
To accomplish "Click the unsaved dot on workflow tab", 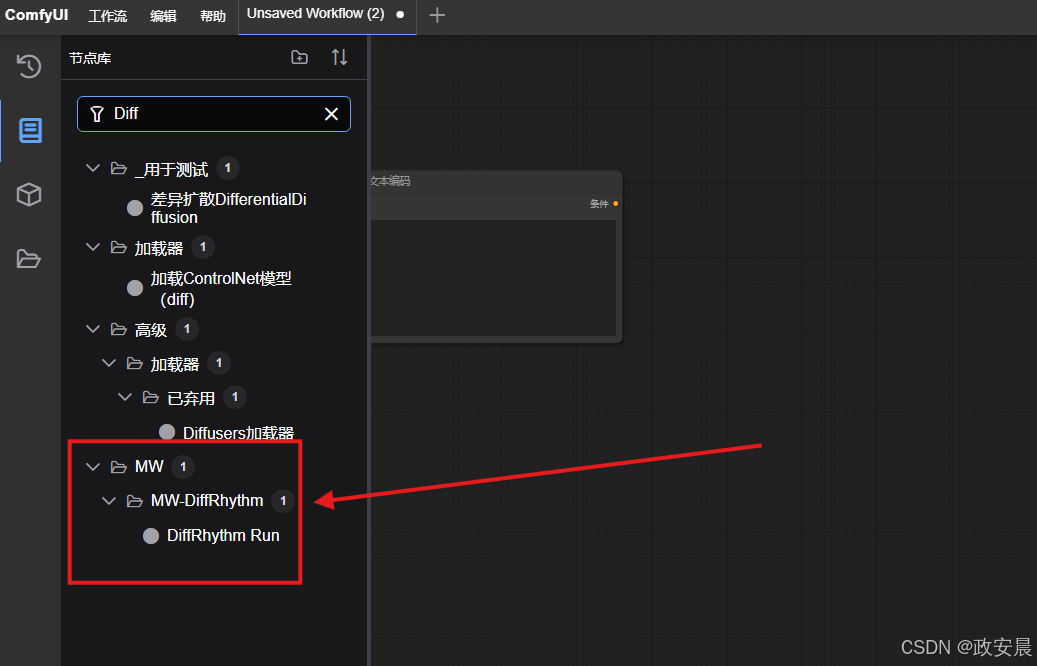I will click(400, 15).
